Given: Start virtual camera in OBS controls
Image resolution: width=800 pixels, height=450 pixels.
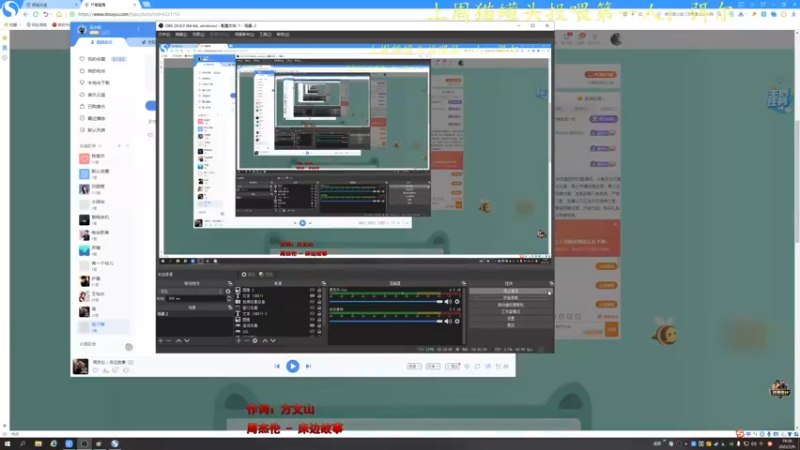Looking at the screenshot, I should click(x=510, y=305).
